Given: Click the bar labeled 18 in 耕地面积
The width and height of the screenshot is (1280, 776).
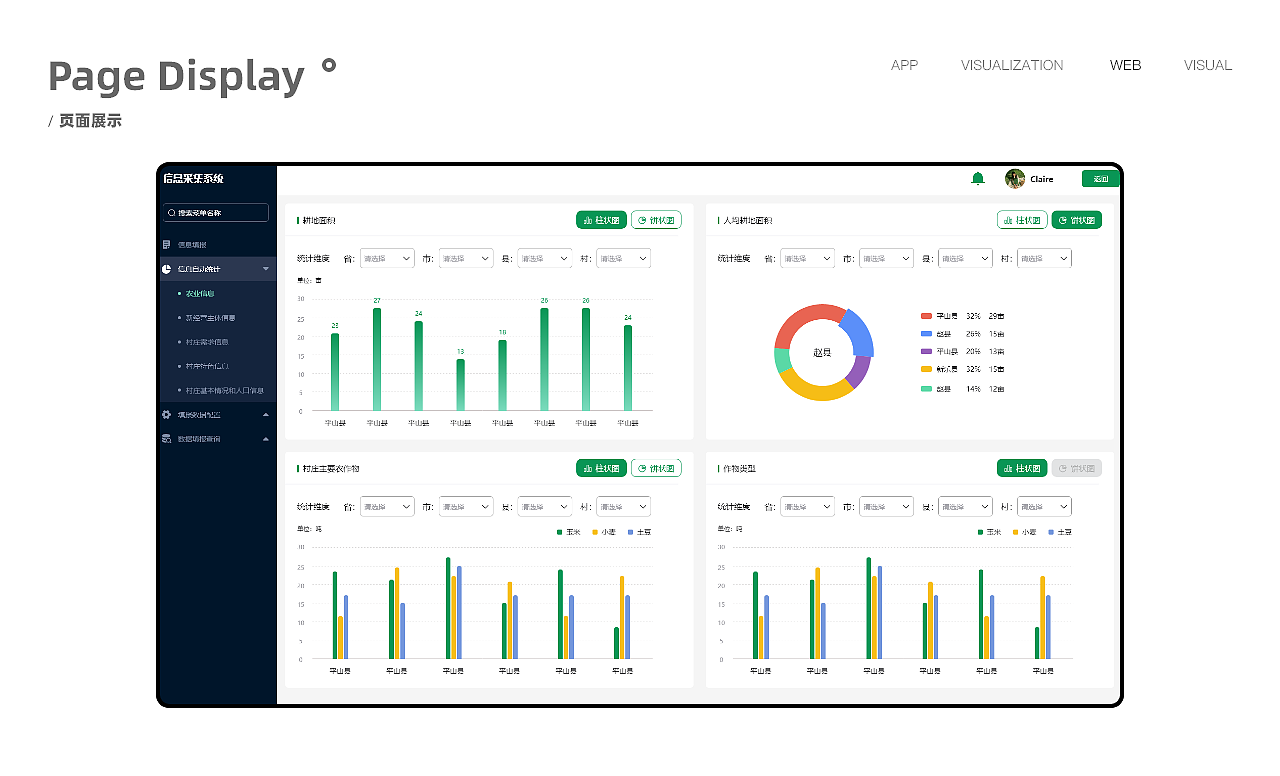Looking at the screenshot, I should [502, 375].
